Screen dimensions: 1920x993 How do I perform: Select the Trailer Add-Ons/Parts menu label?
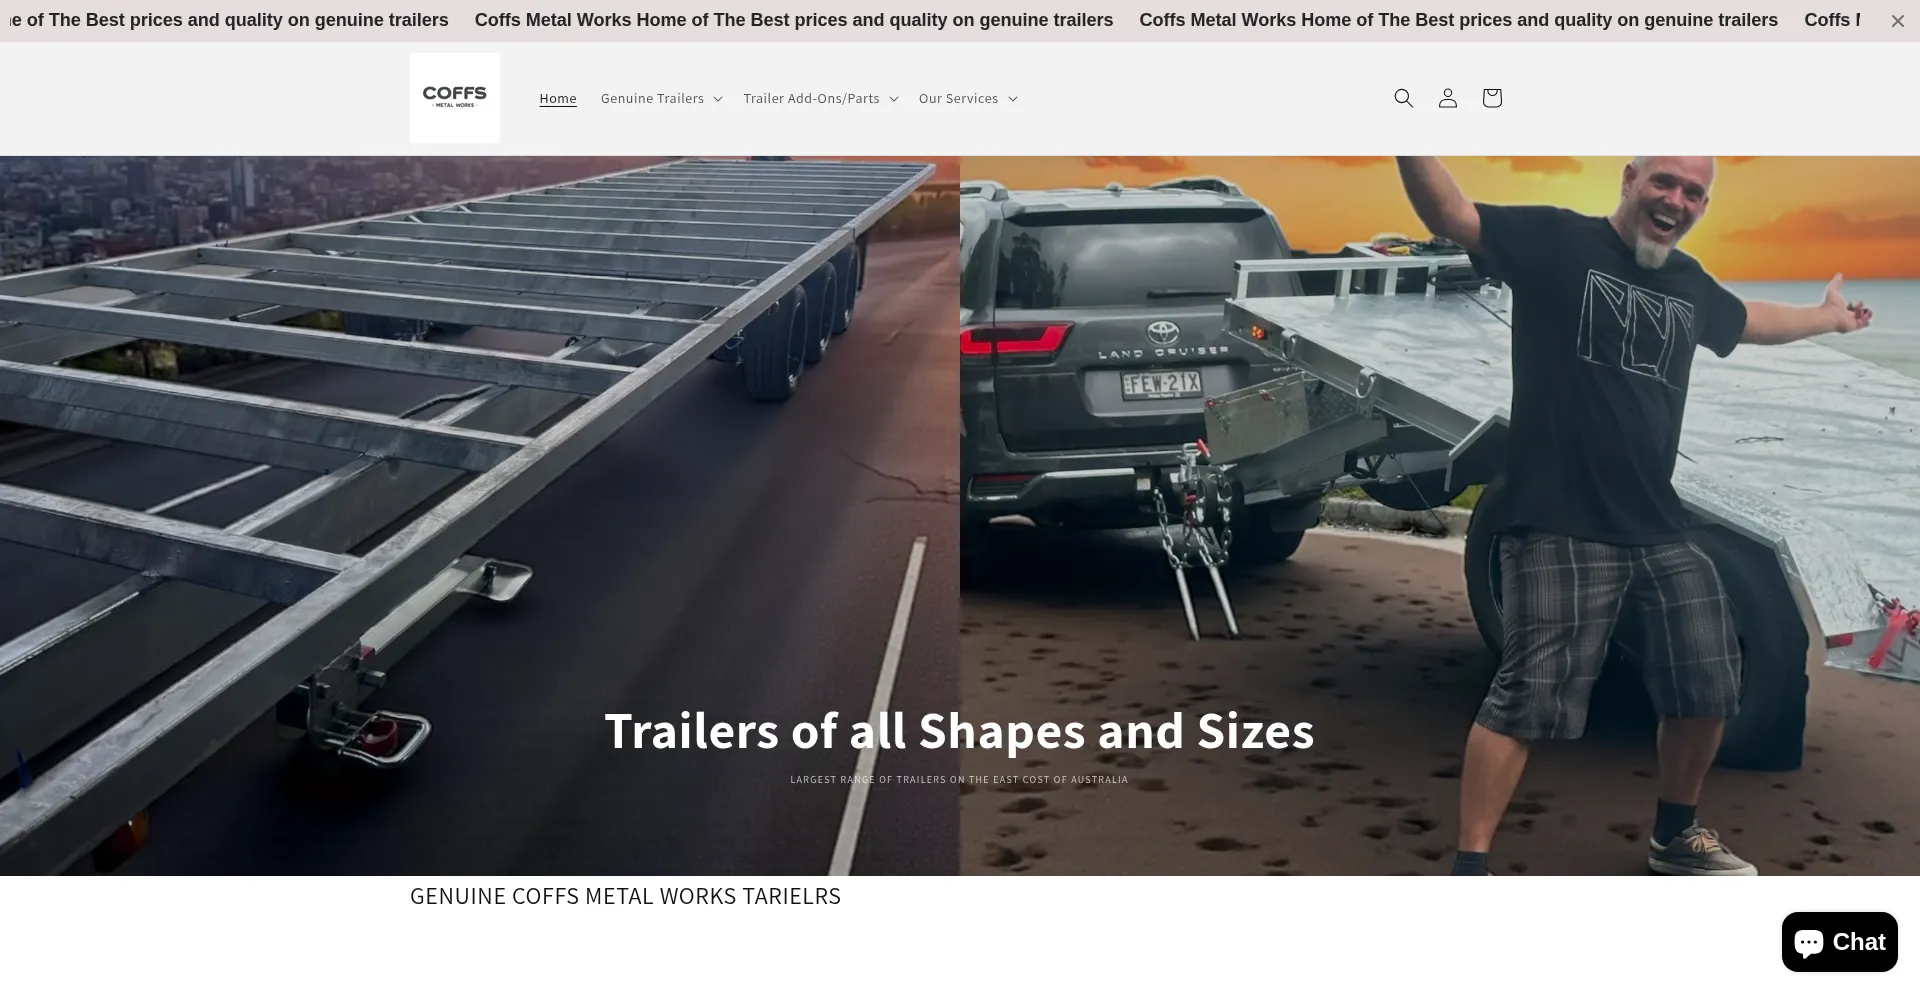pyautogui.click(x=811, y=98)
